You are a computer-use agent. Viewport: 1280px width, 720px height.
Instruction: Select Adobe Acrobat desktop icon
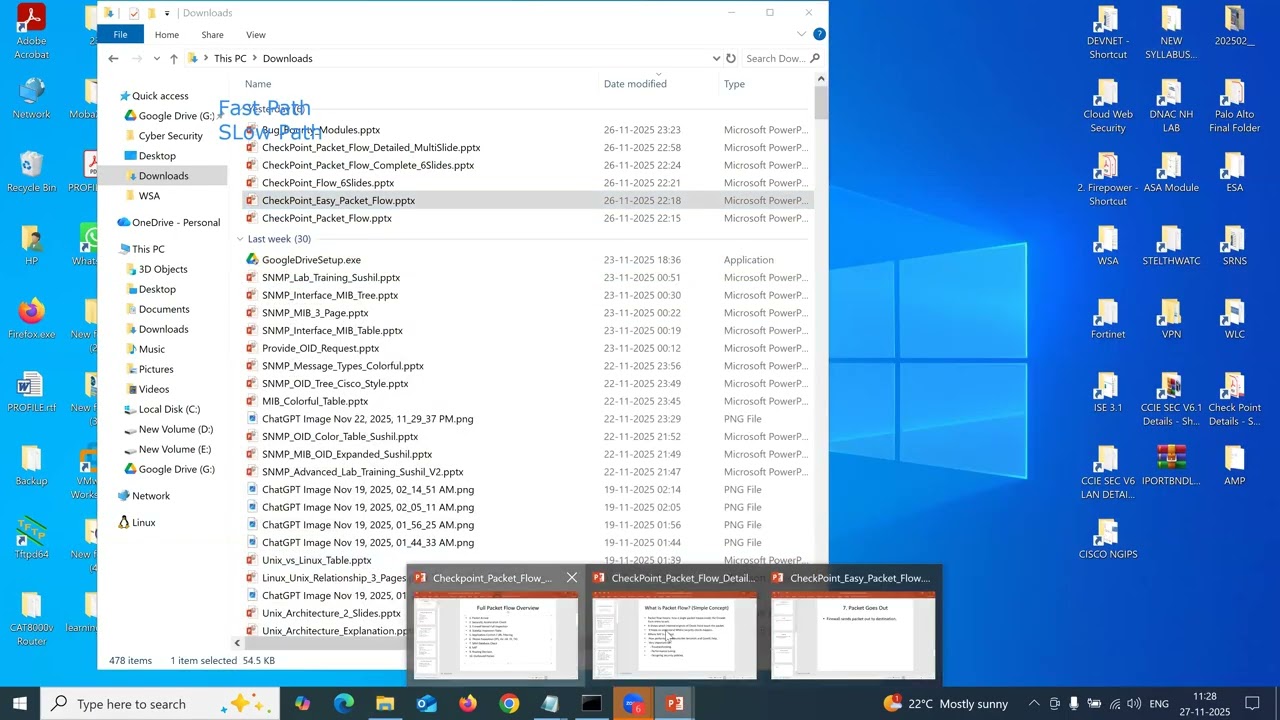31,32
